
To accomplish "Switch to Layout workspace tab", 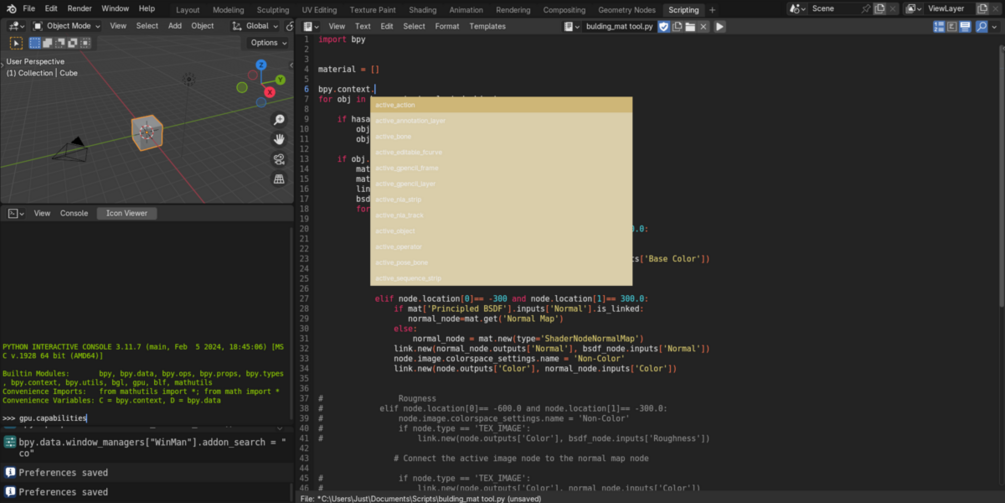I will [x=188, y=10].
